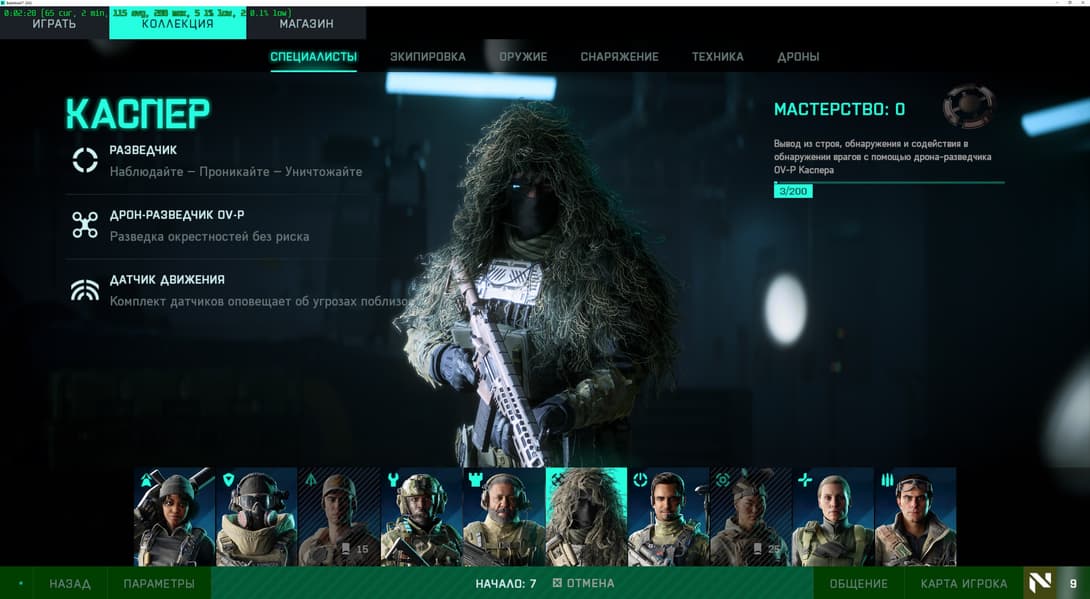Click the player level 9 badge

point(1073,583)
